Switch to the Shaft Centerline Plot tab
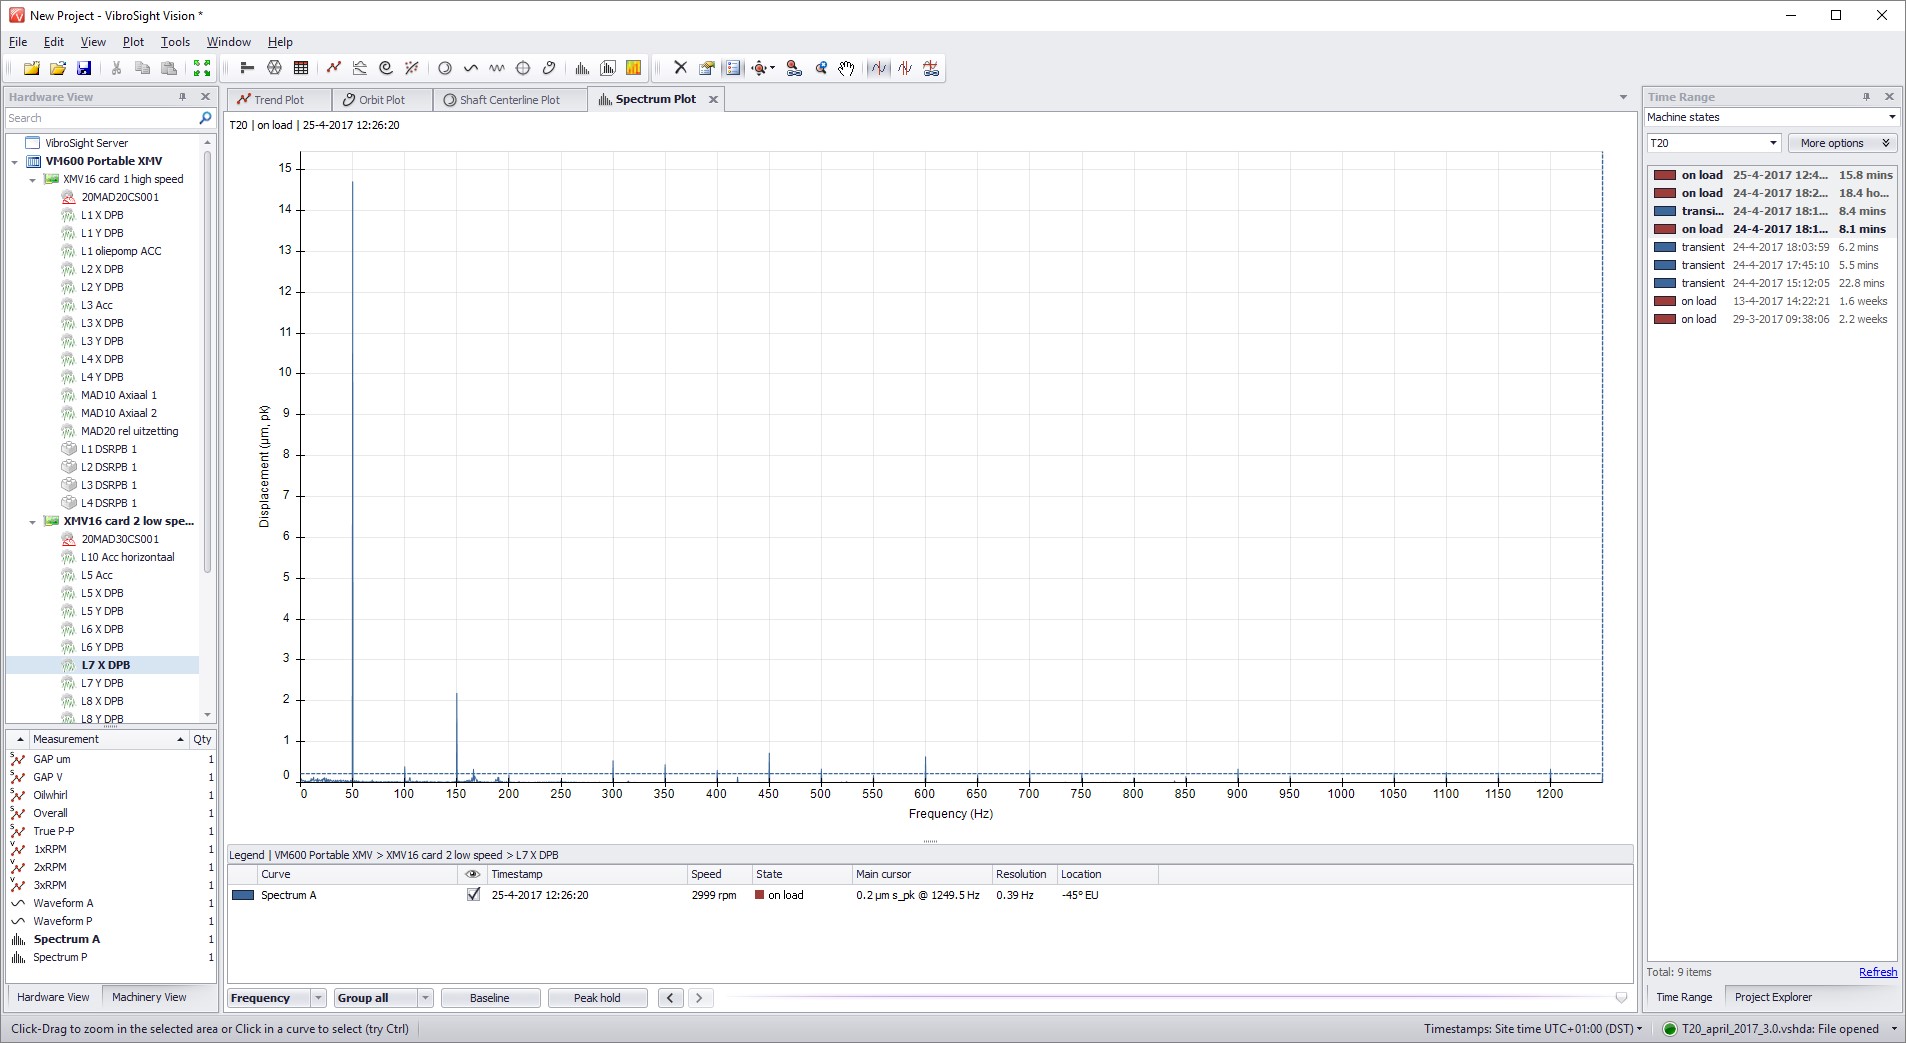This screenshot has height=1043, width=1906. (x=509, y=99)
